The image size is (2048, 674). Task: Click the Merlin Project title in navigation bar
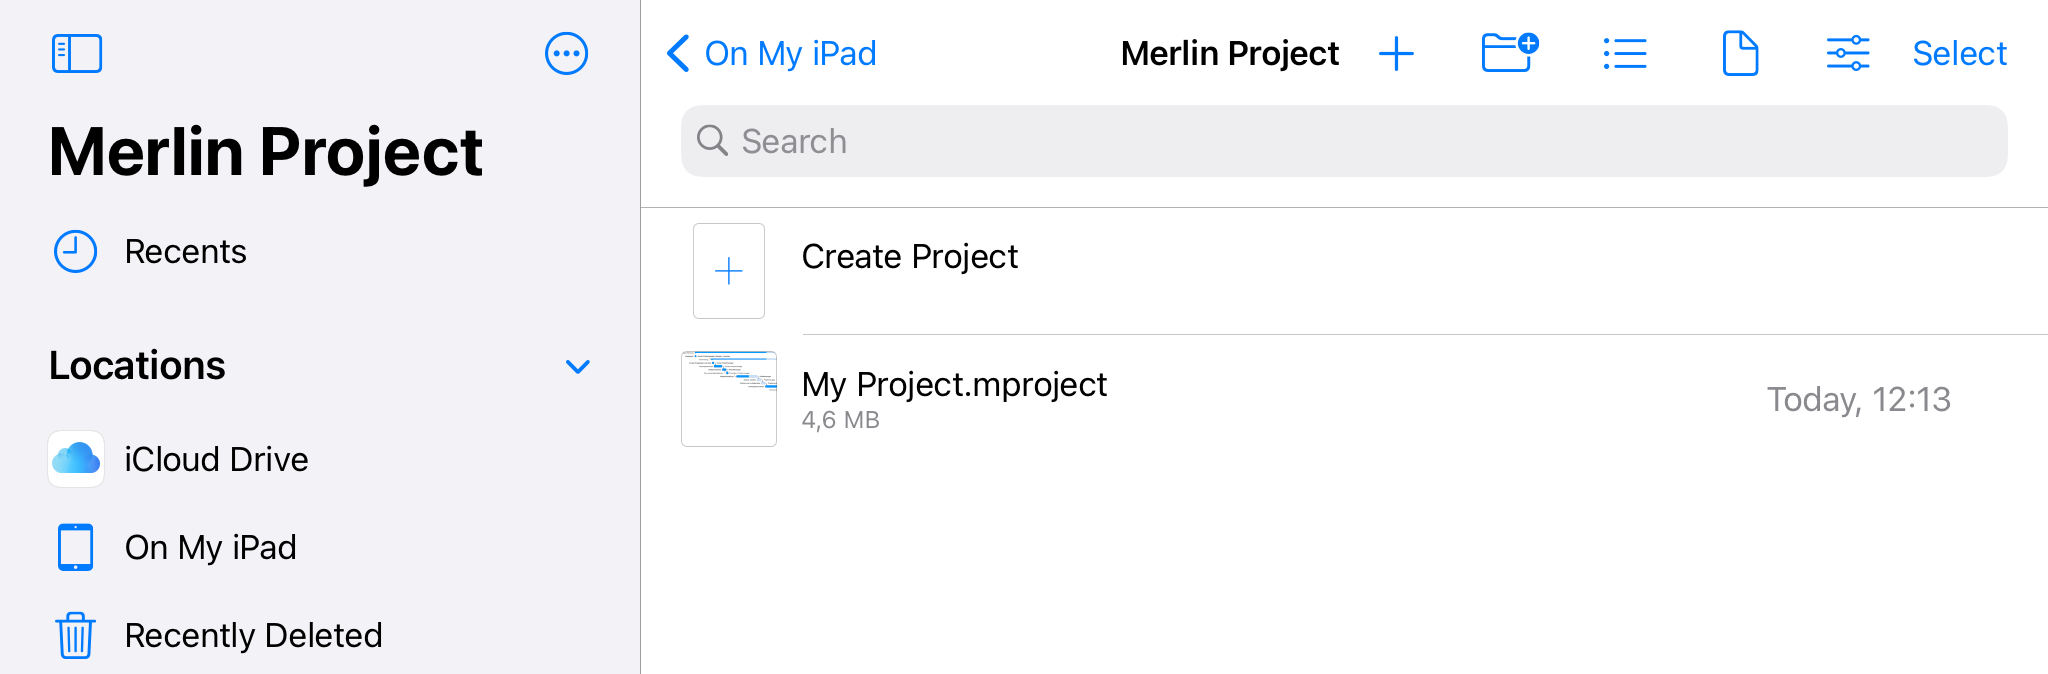[1230, 54]
